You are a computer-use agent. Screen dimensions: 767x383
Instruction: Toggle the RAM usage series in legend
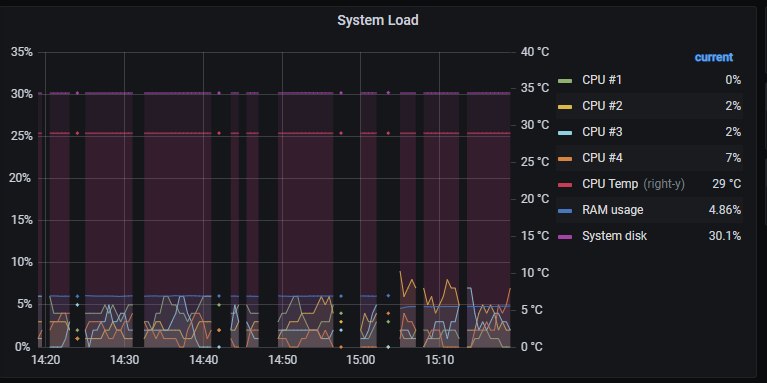pos(612,210)
